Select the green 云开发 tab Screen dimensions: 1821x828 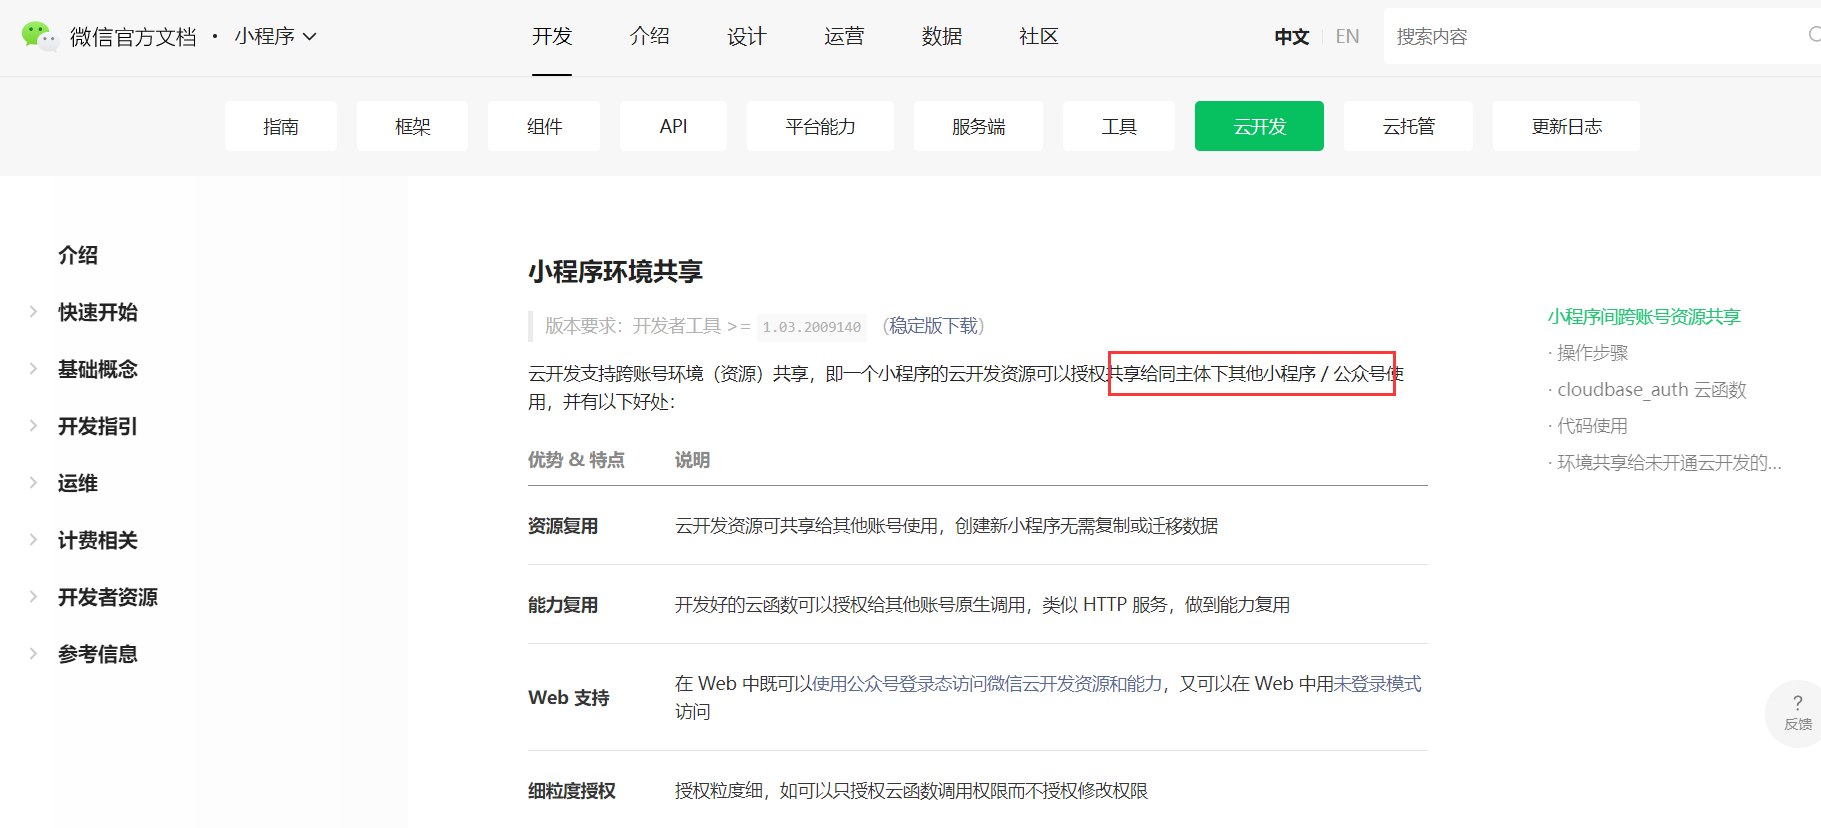click(x=1259, y=126)
